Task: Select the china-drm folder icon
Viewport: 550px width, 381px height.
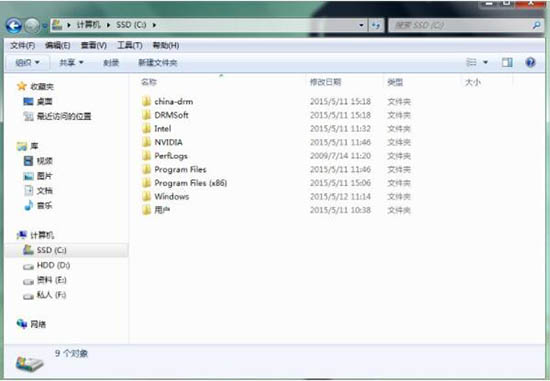Action: (x=146, y=101)
